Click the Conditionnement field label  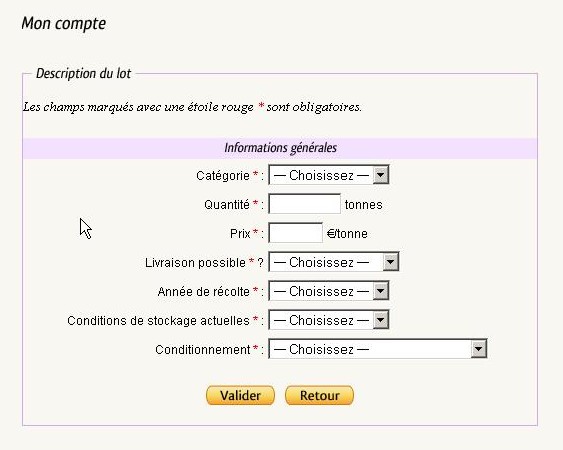[x=203, y=349]
